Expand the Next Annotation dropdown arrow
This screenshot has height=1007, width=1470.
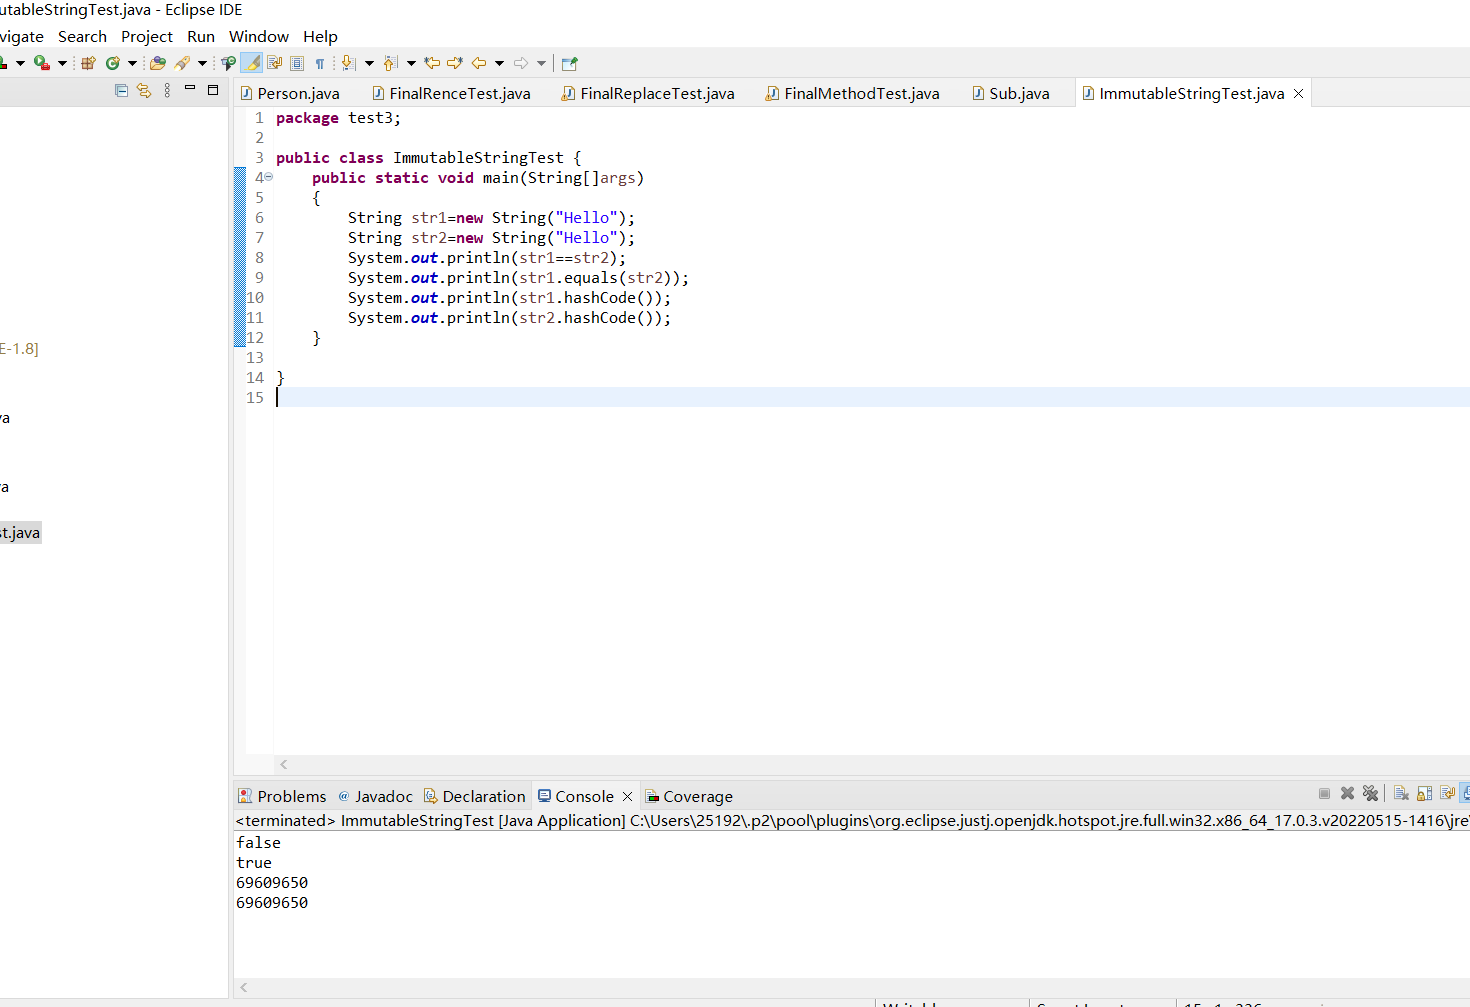coord(369,63)
